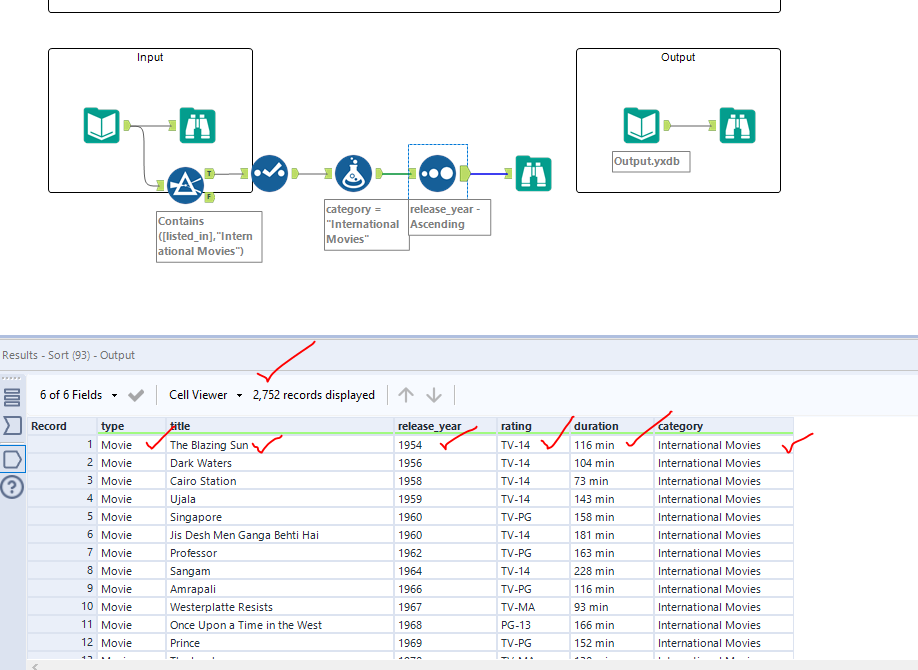Open the Formula tool annotated category International Movies
This screenshot has width=918, height=670.
point(352,172)
